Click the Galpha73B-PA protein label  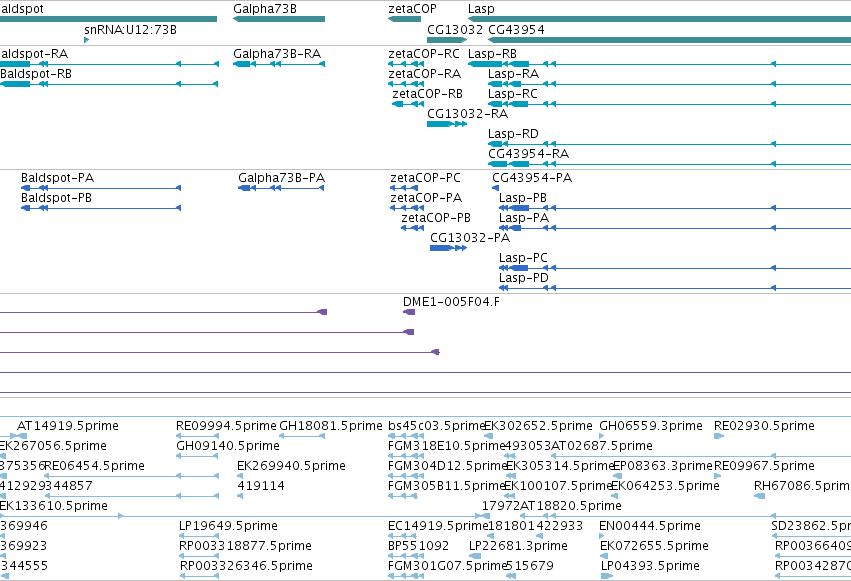(x=282, y=178)
